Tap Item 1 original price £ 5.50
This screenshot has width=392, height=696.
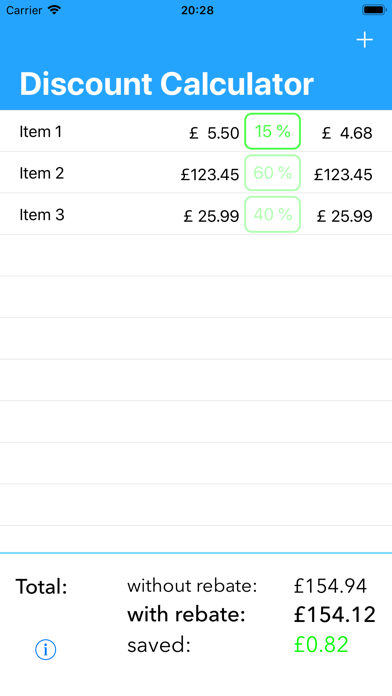tap(214, 133)
